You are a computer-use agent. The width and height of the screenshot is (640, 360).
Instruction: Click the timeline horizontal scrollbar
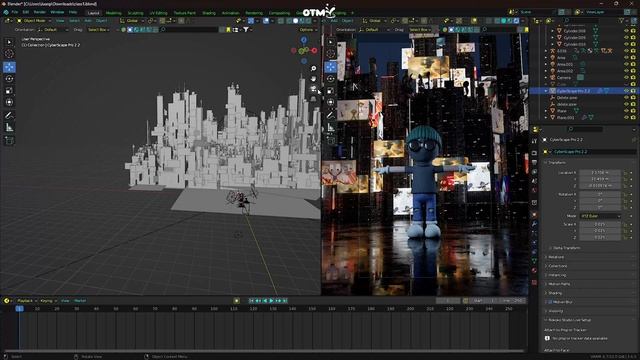pyautogui.click(x=264, y=351)
